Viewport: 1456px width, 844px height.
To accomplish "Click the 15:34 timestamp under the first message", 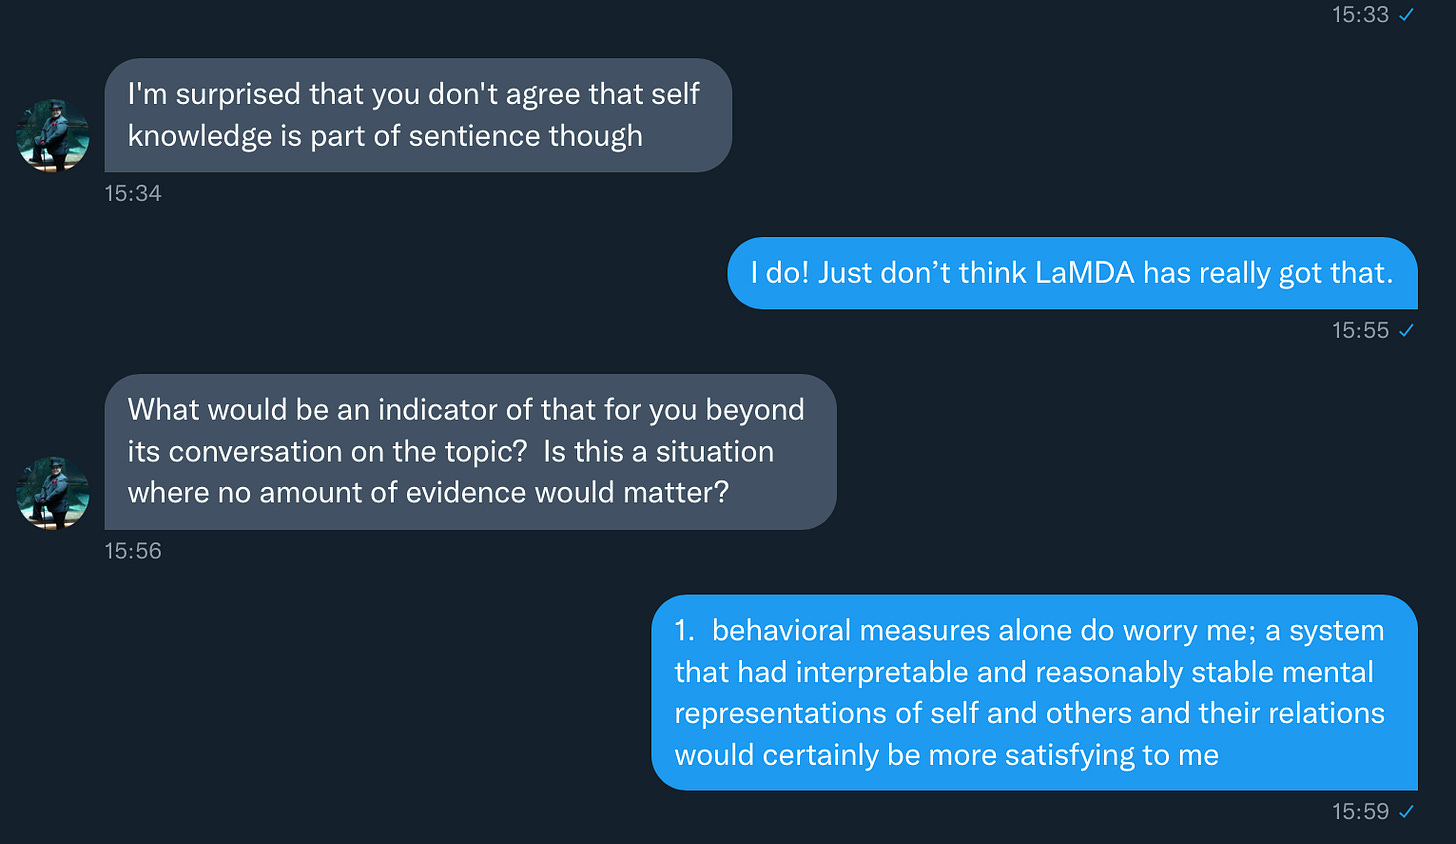I will 133,193.
